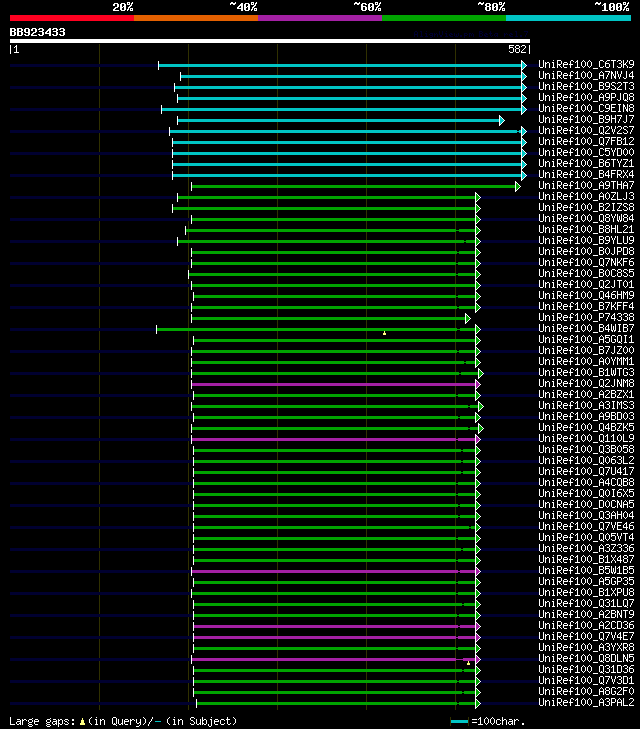640x729 pixels.
Task: Click the UniRef100_D0CNA5 label
Action: (x=586, y=504)
